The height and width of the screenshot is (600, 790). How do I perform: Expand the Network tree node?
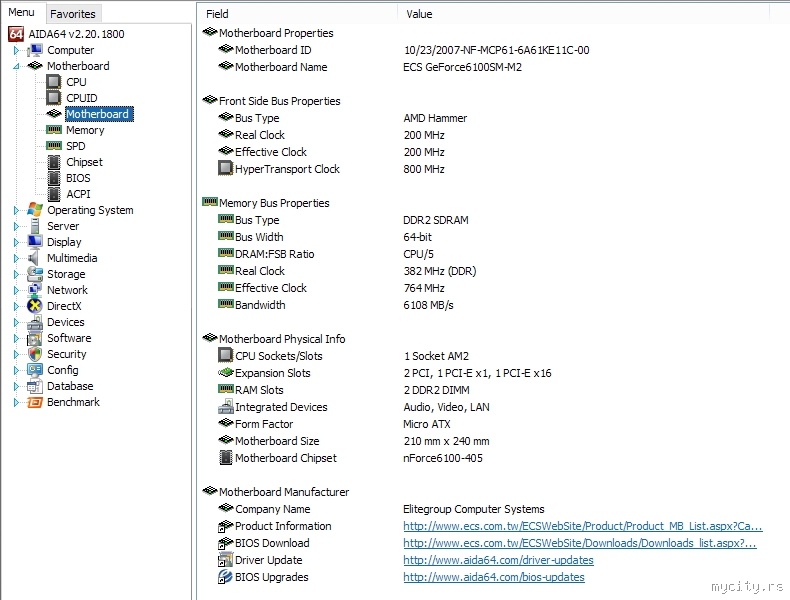pyautogui.click(x=16, y=290)
